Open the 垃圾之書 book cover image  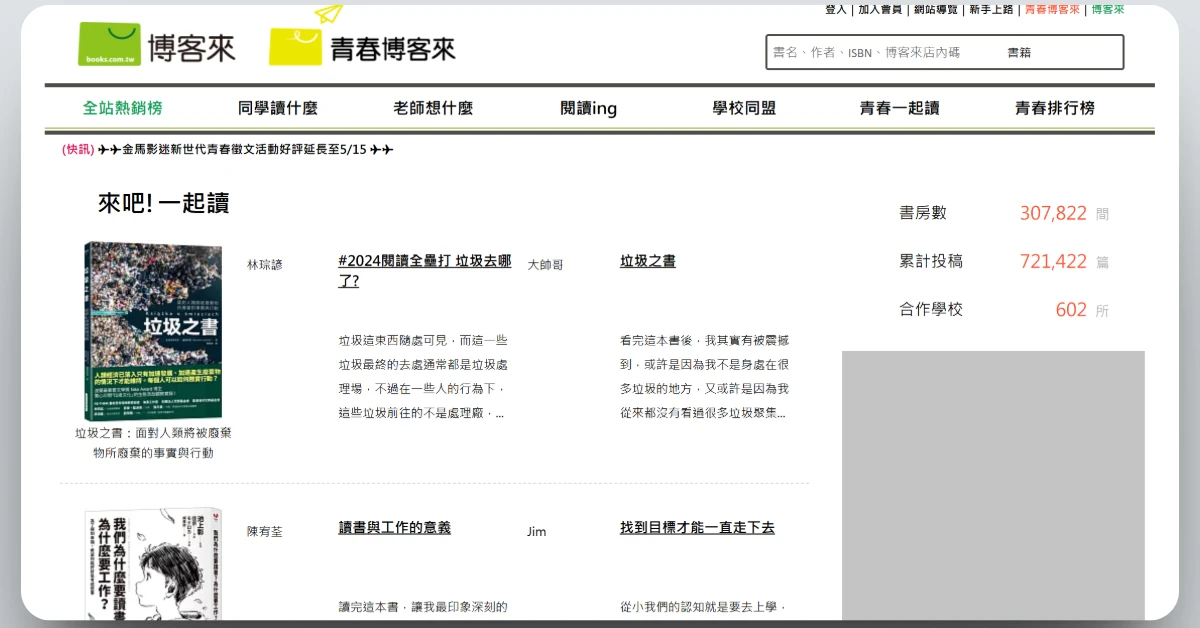[153, 331]
